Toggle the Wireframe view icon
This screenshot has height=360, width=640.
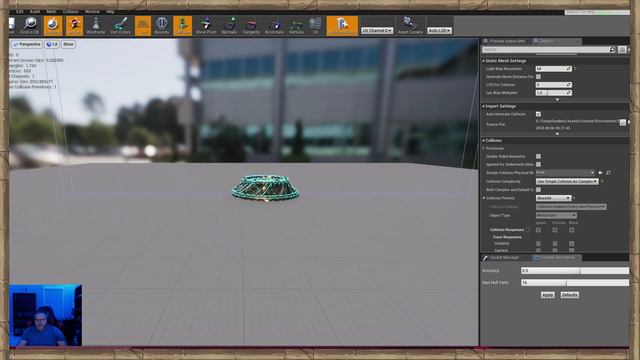(96, 25)
